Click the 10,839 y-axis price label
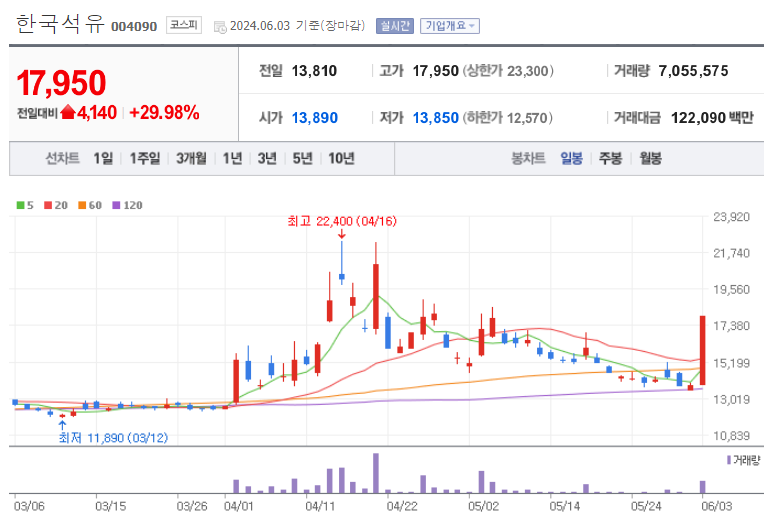 pos(731,436)
